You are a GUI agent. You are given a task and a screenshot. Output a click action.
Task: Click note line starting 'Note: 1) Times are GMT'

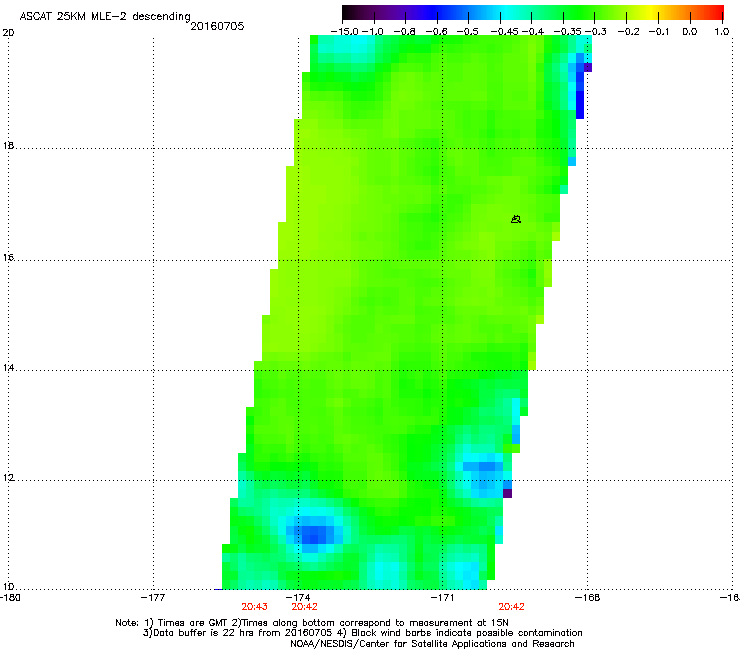click(312, 623)
